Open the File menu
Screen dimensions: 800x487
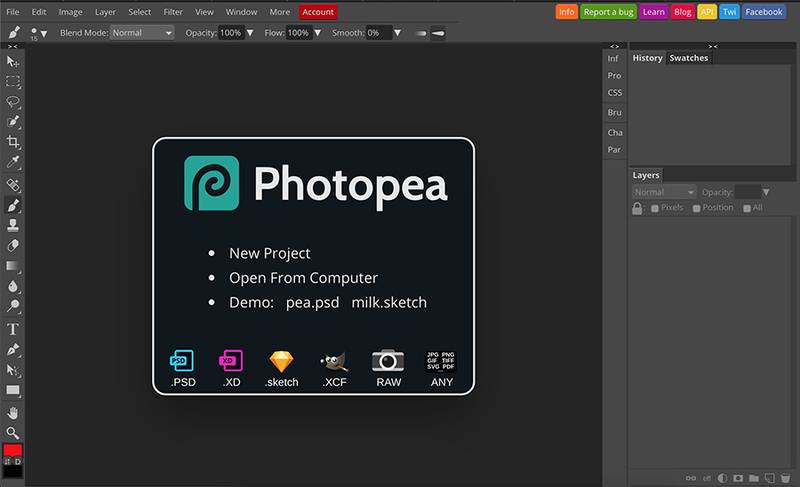click(x=13, y=12)
